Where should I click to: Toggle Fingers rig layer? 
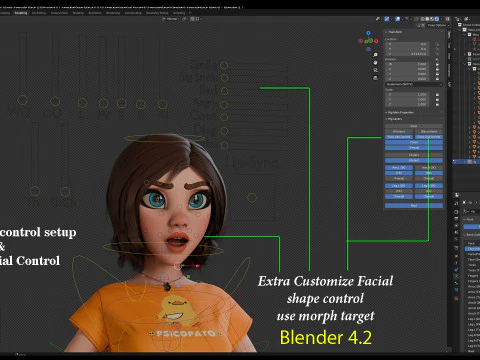(414, 155)
